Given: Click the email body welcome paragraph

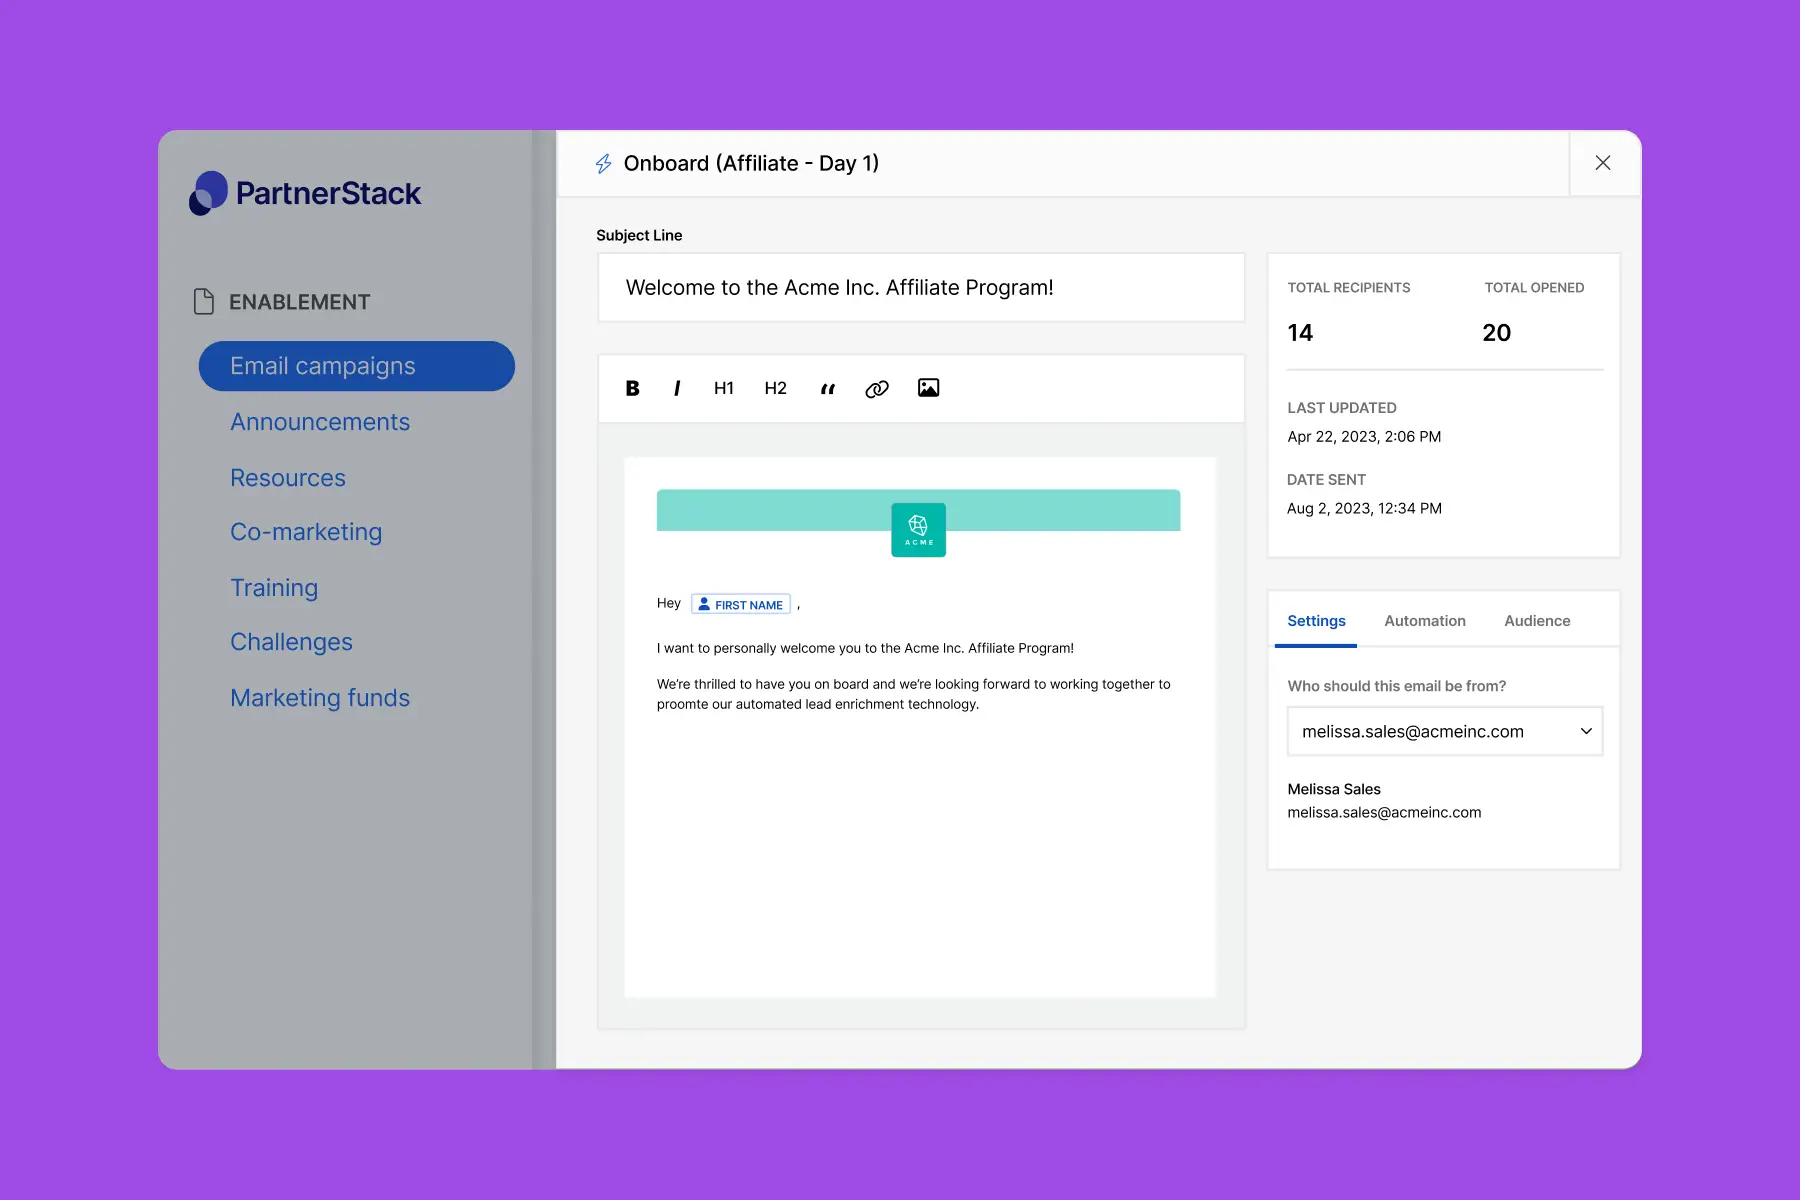Looking at the screenshot, I should coord(865,648).
